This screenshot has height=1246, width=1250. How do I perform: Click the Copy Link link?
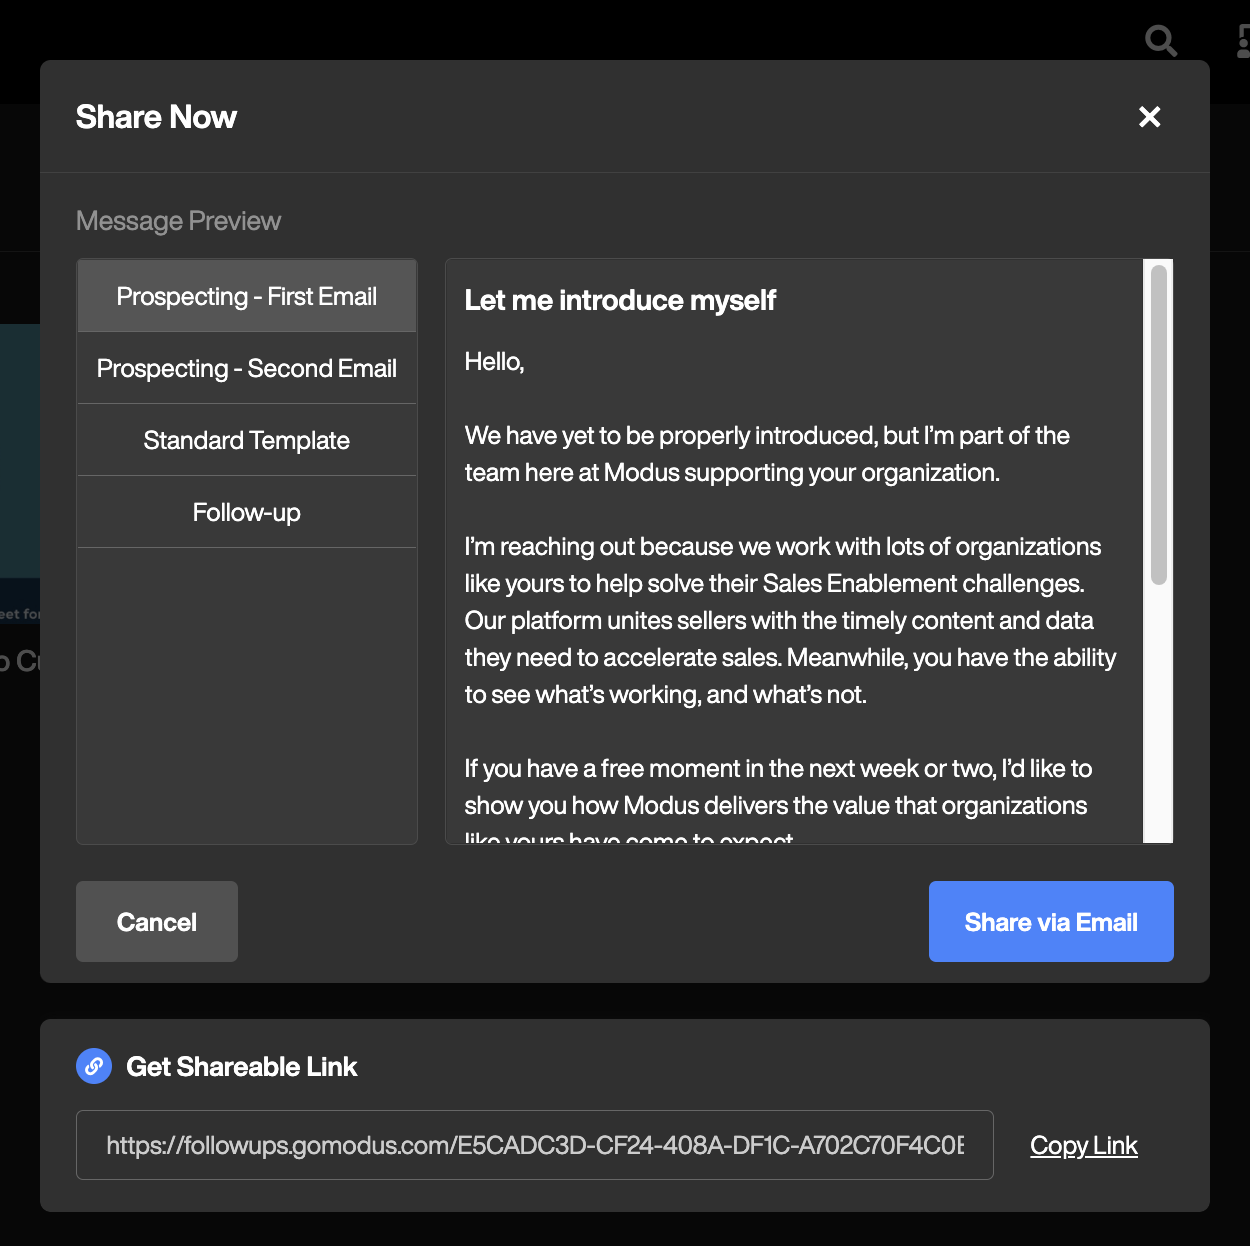(1084, 1145)
